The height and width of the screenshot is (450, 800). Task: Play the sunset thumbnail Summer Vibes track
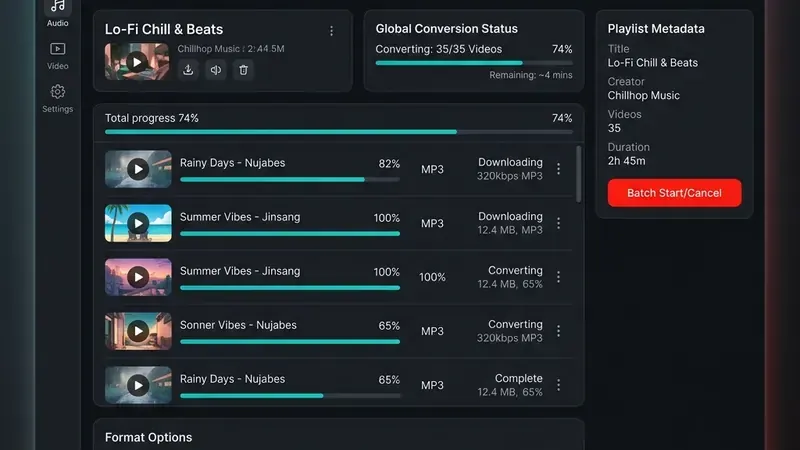138,277
